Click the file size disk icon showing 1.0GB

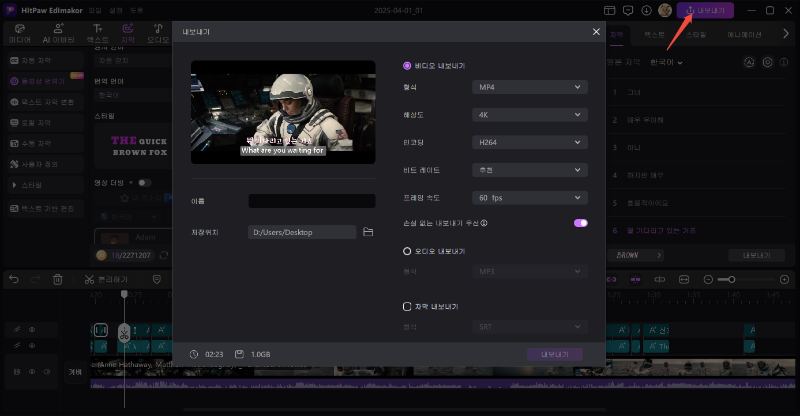pyautogui.click(x=239, y=354)
